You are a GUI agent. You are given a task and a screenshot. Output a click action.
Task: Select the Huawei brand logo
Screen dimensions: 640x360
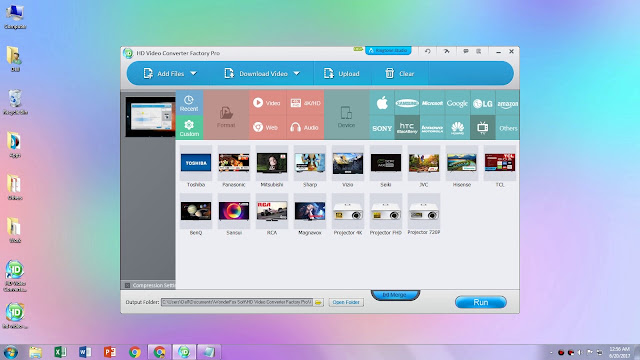click(458, 128)
